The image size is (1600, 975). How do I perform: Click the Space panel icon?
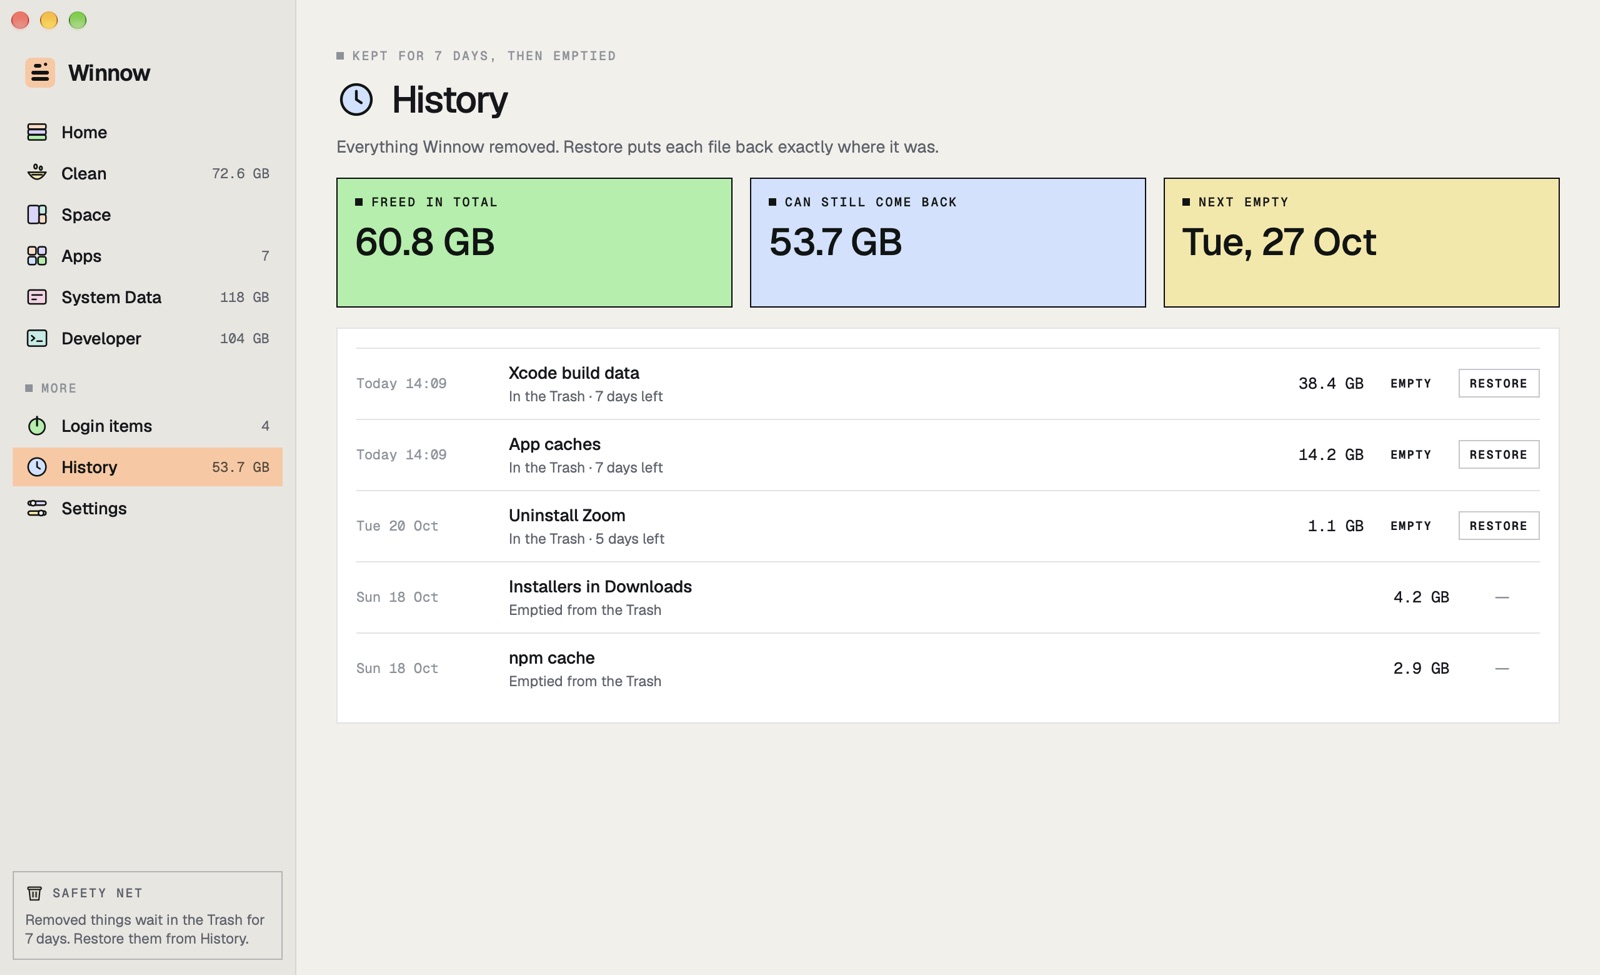[37, 214]
